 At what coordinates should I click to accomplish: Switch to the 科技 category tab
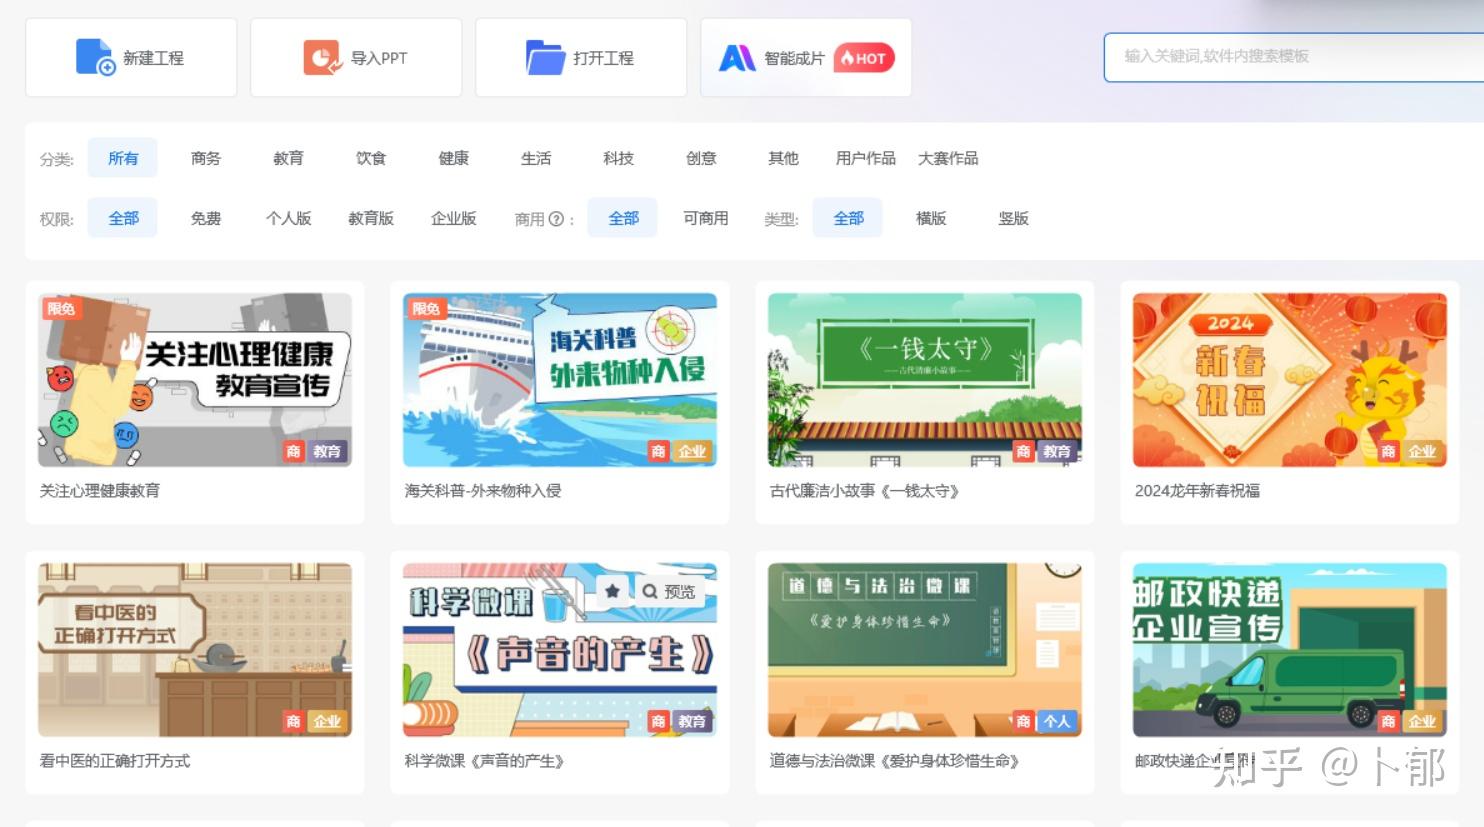(x=618, y=158)
